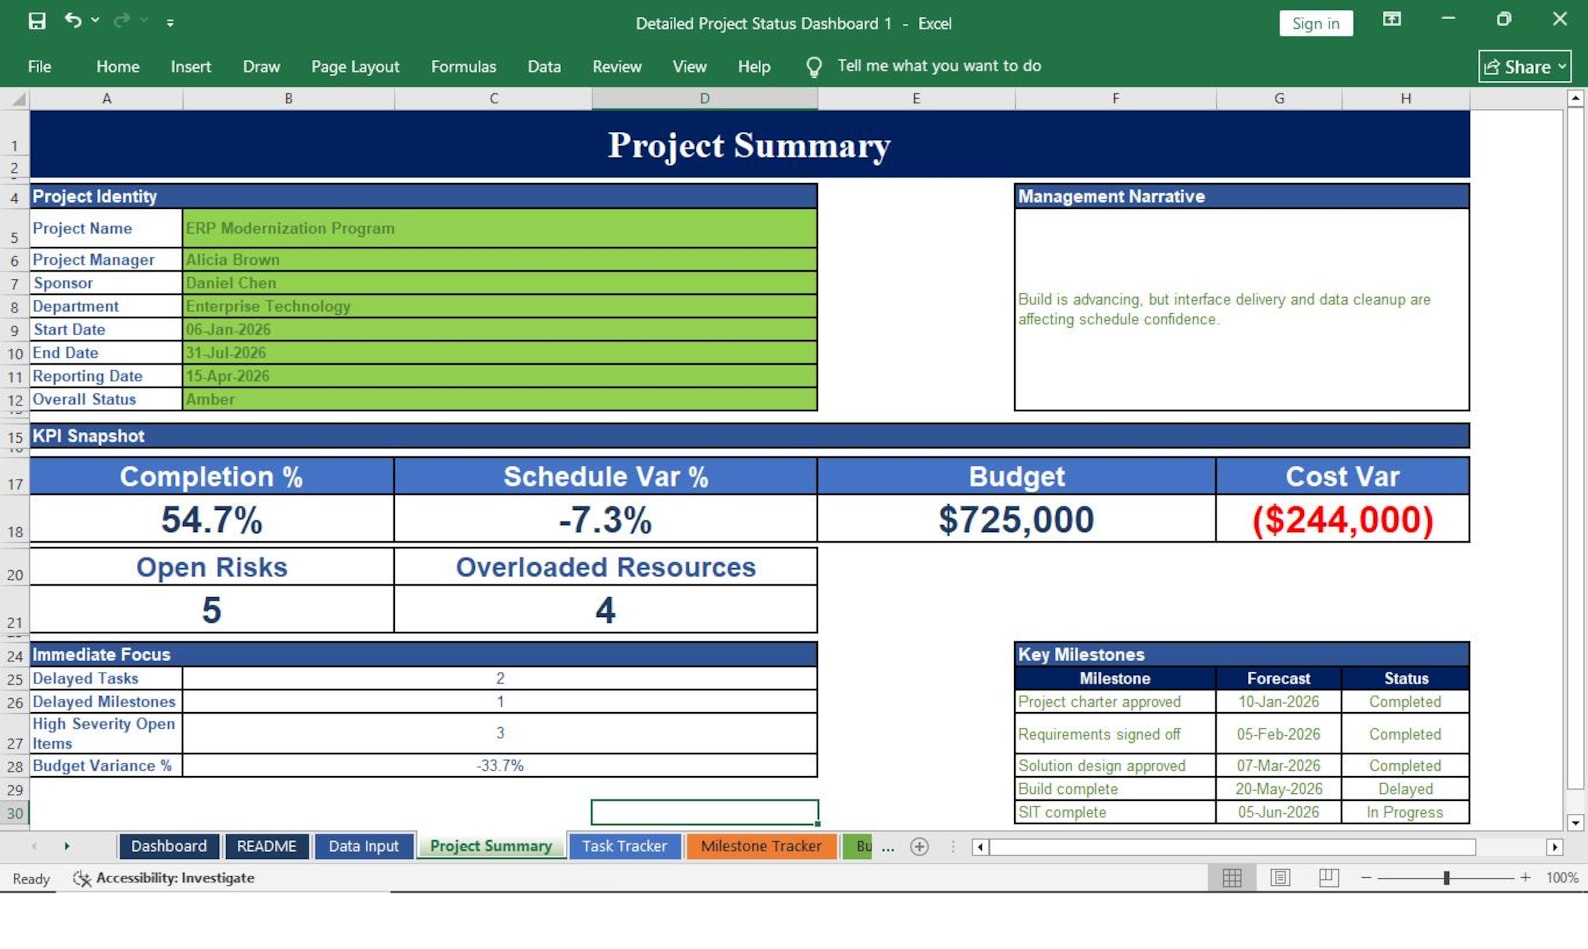Viewport: 1588px width, 949px height.
Task: Switch to the README sheet tab
Action: tap(266, 846)
